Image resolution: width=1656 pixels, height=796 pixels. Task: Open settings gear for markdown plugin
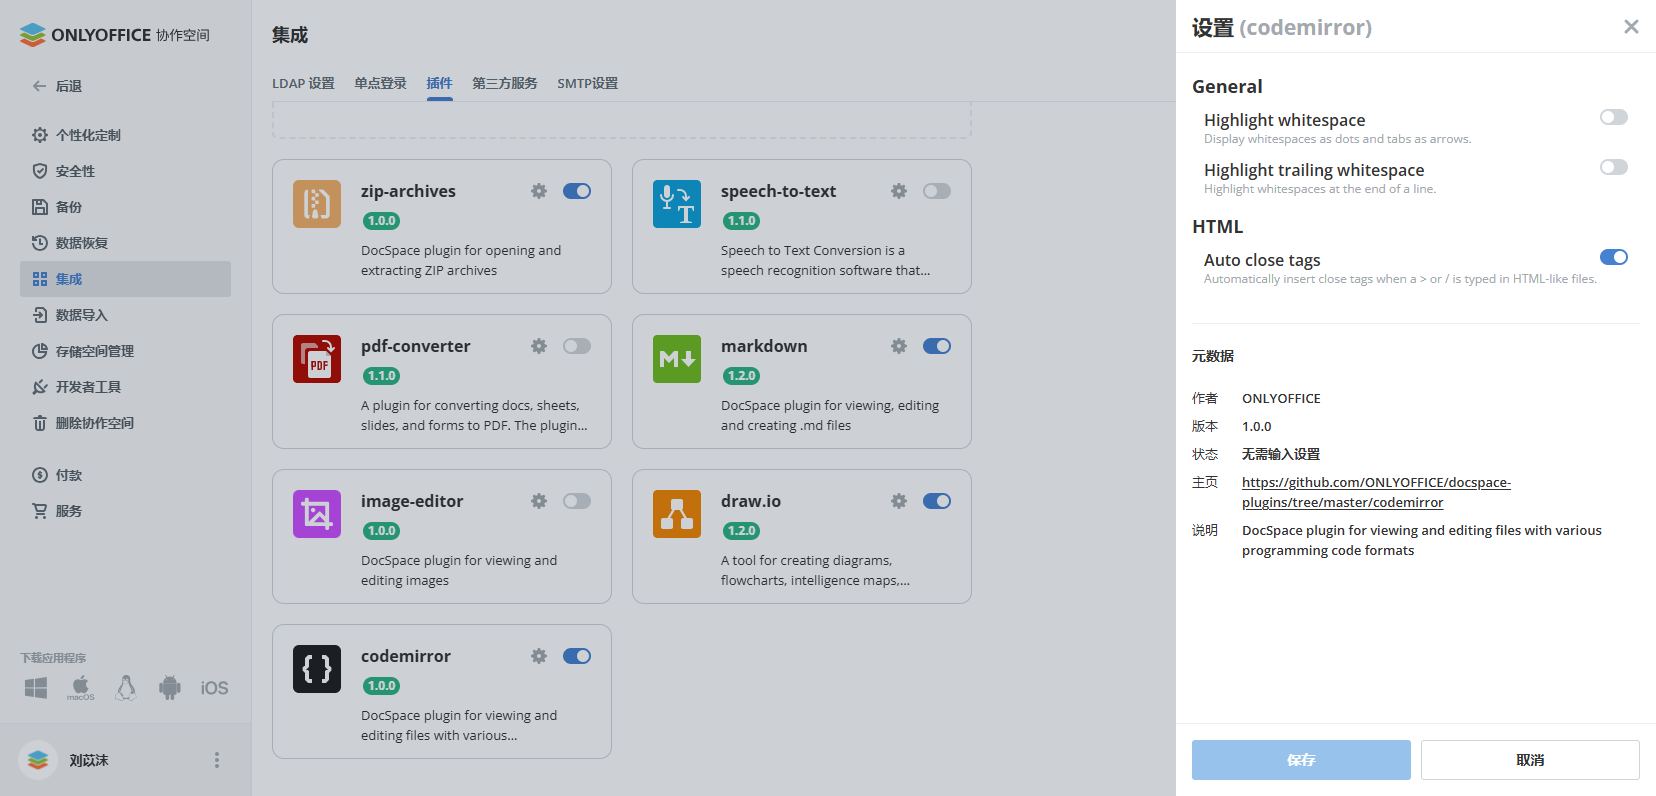click(x=899, y=346)
